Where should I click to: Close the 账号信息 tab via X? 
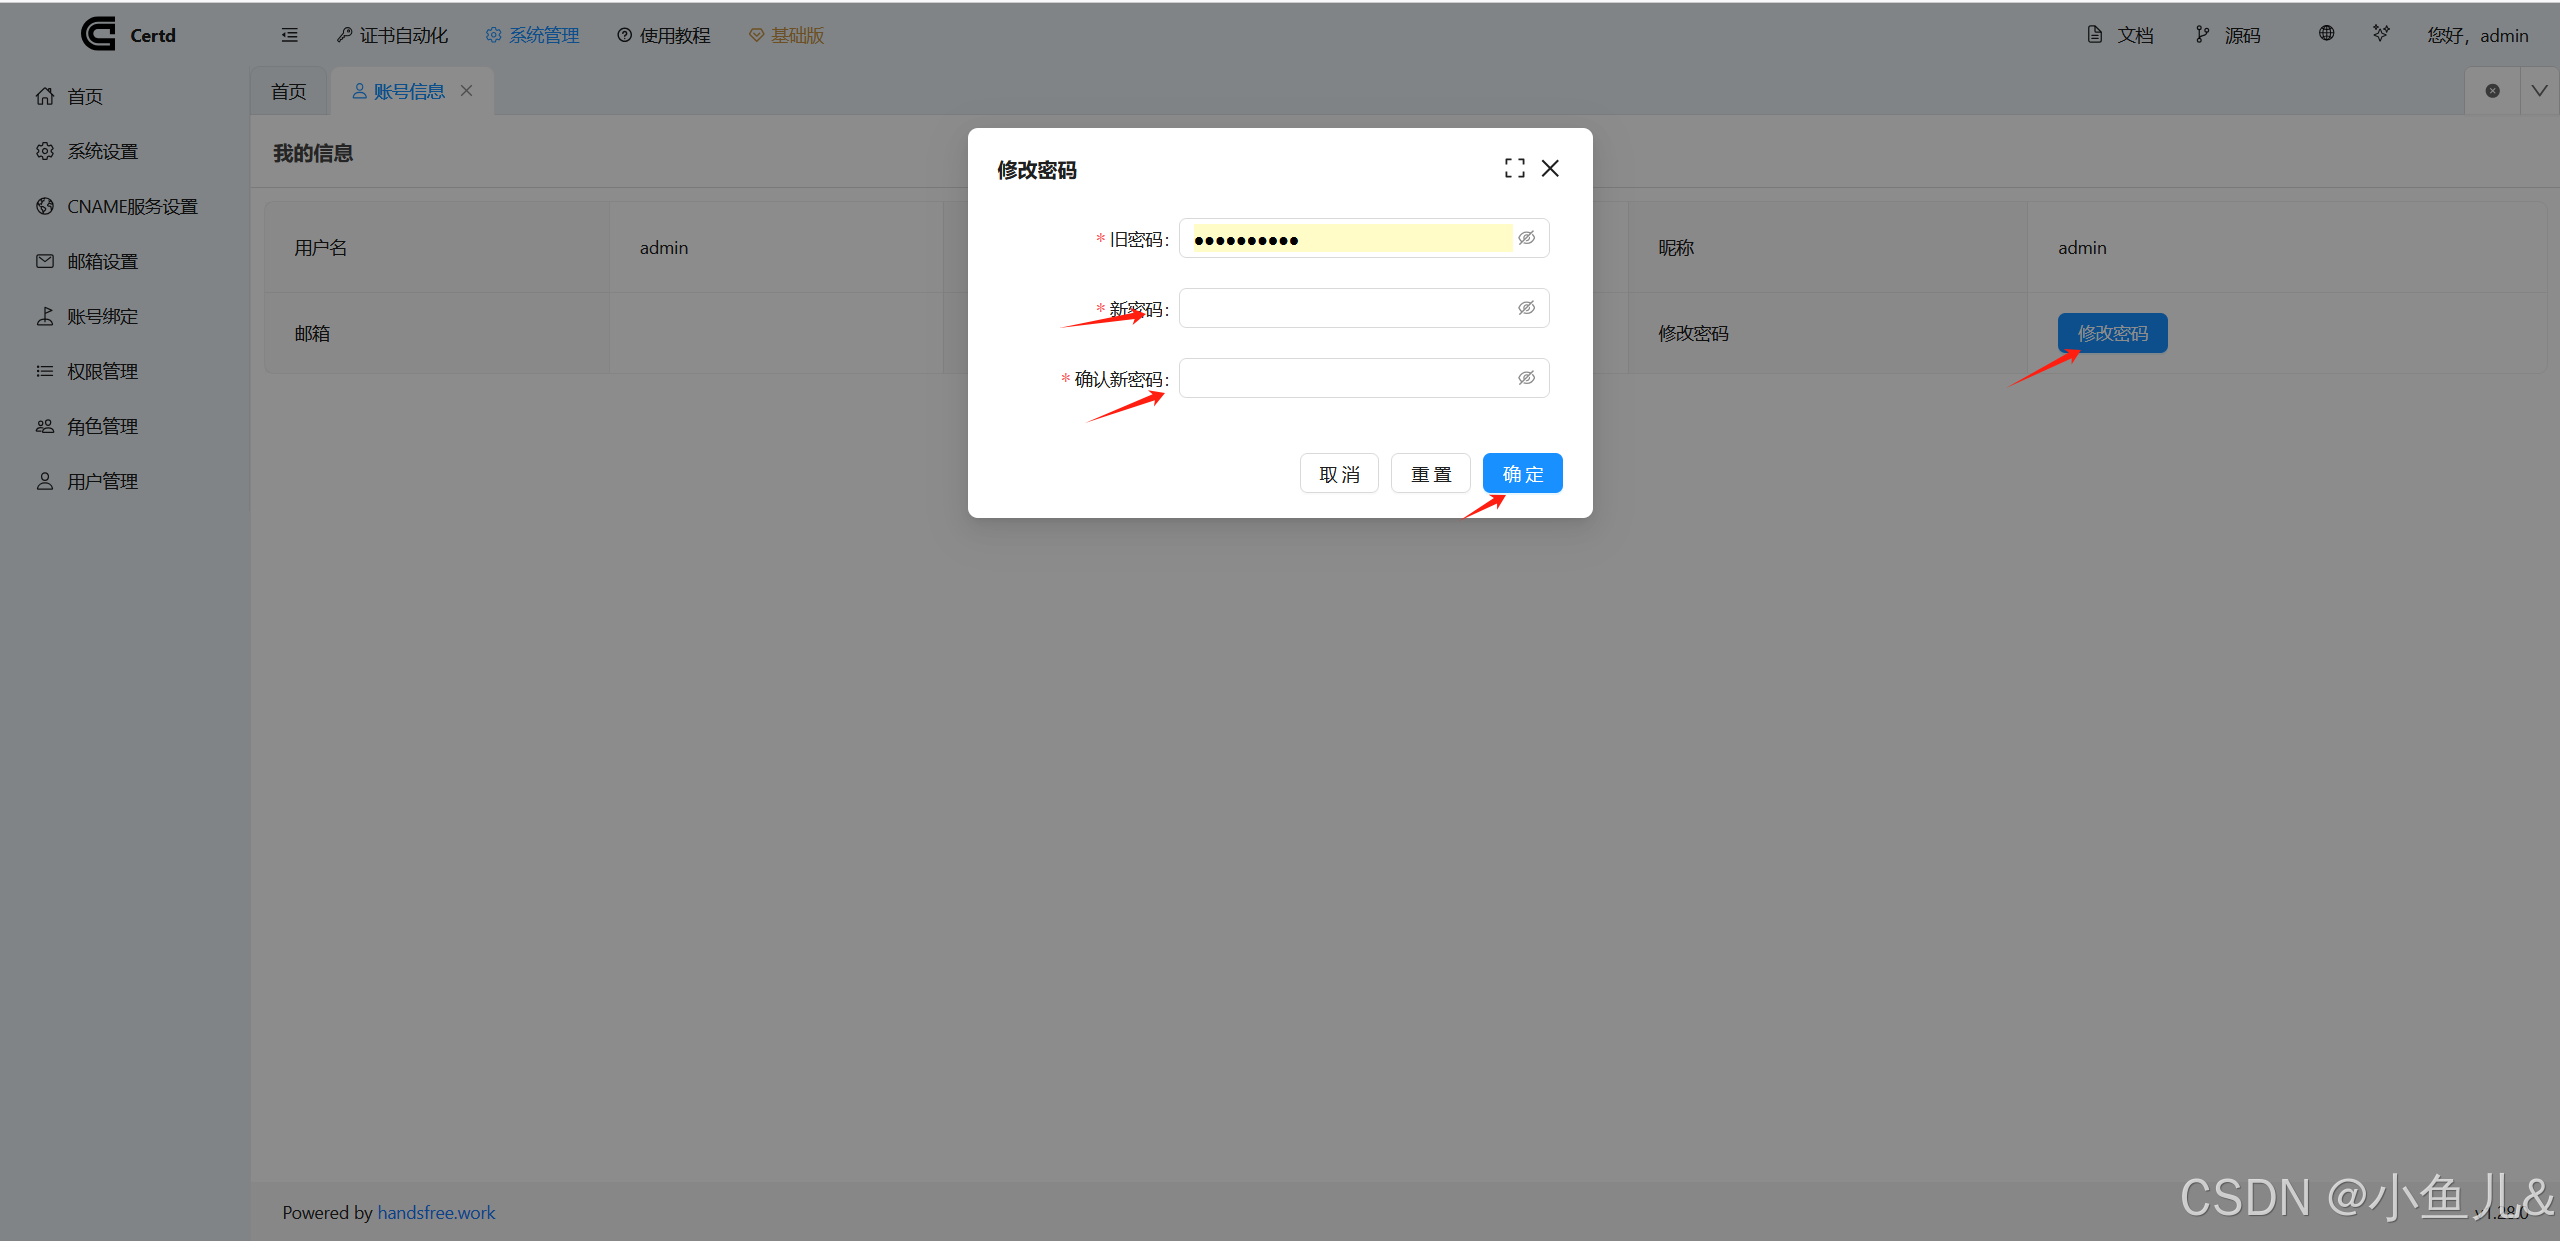tap(466, 91)
